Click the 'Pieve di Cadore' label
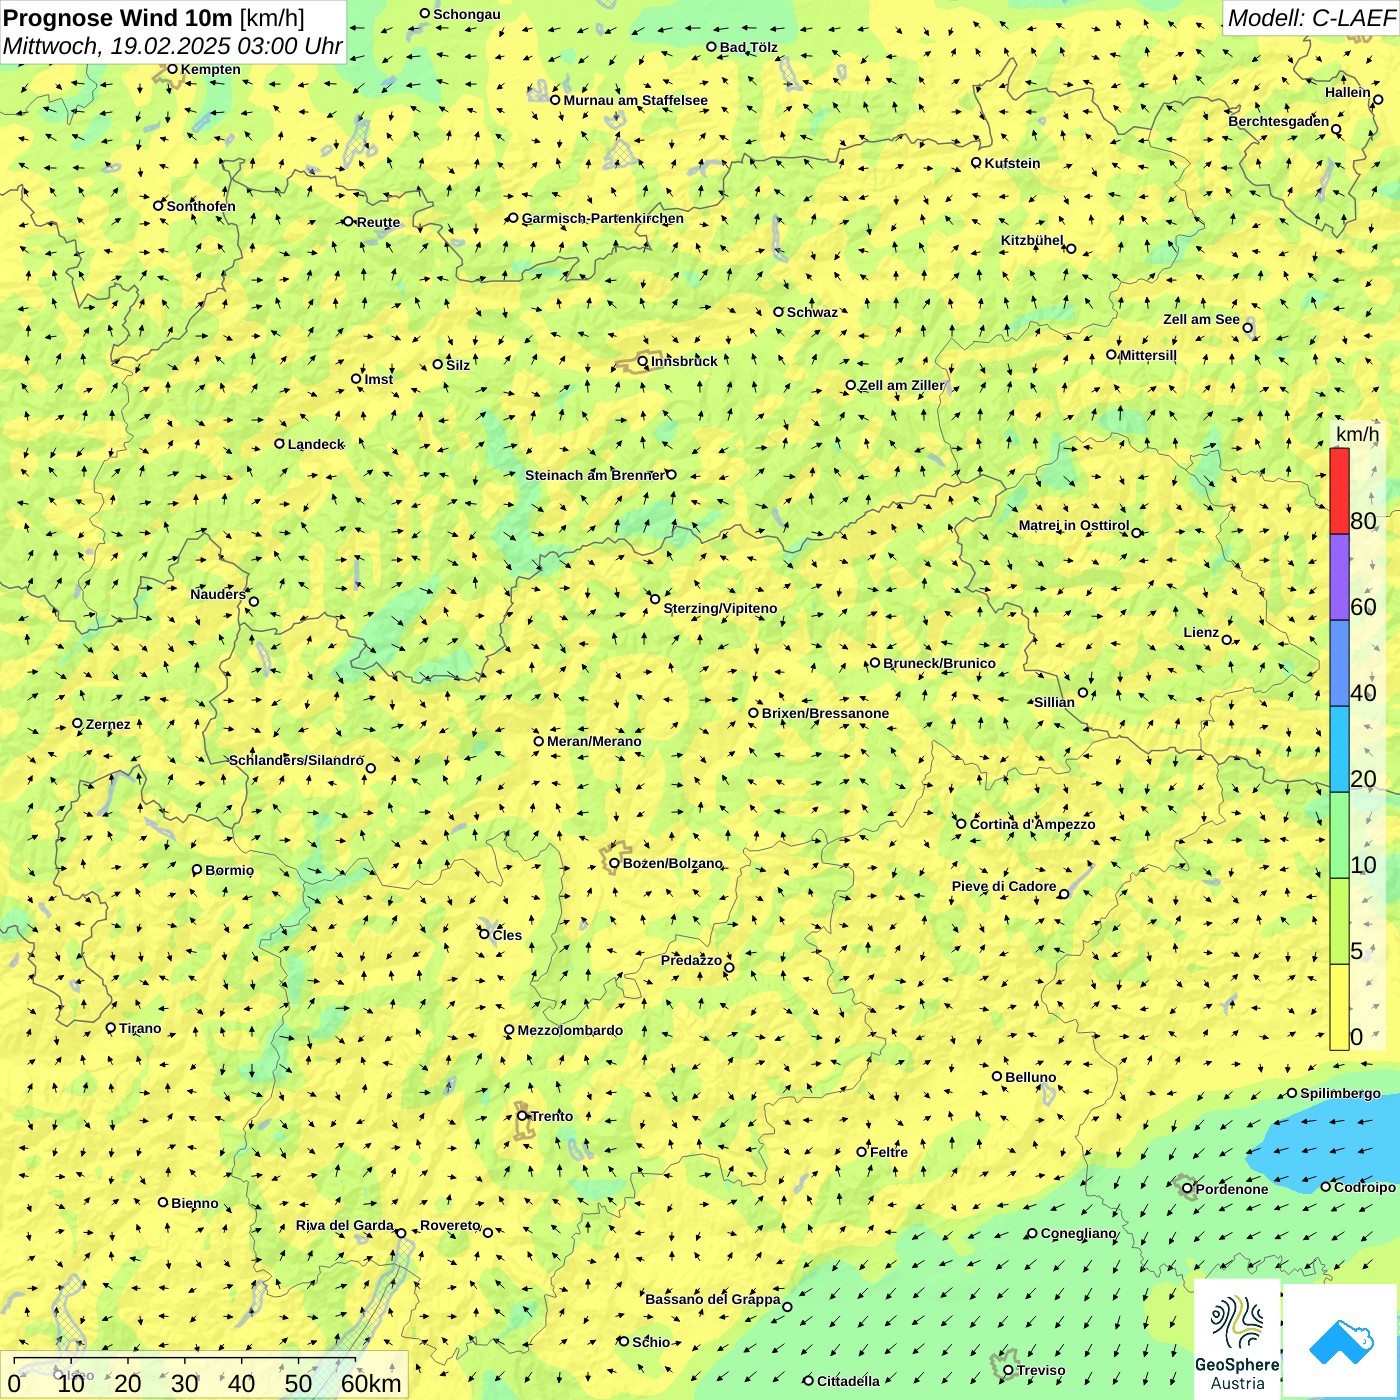This screenshot has height=1400, width=1400. click(x=1004, y=886)
